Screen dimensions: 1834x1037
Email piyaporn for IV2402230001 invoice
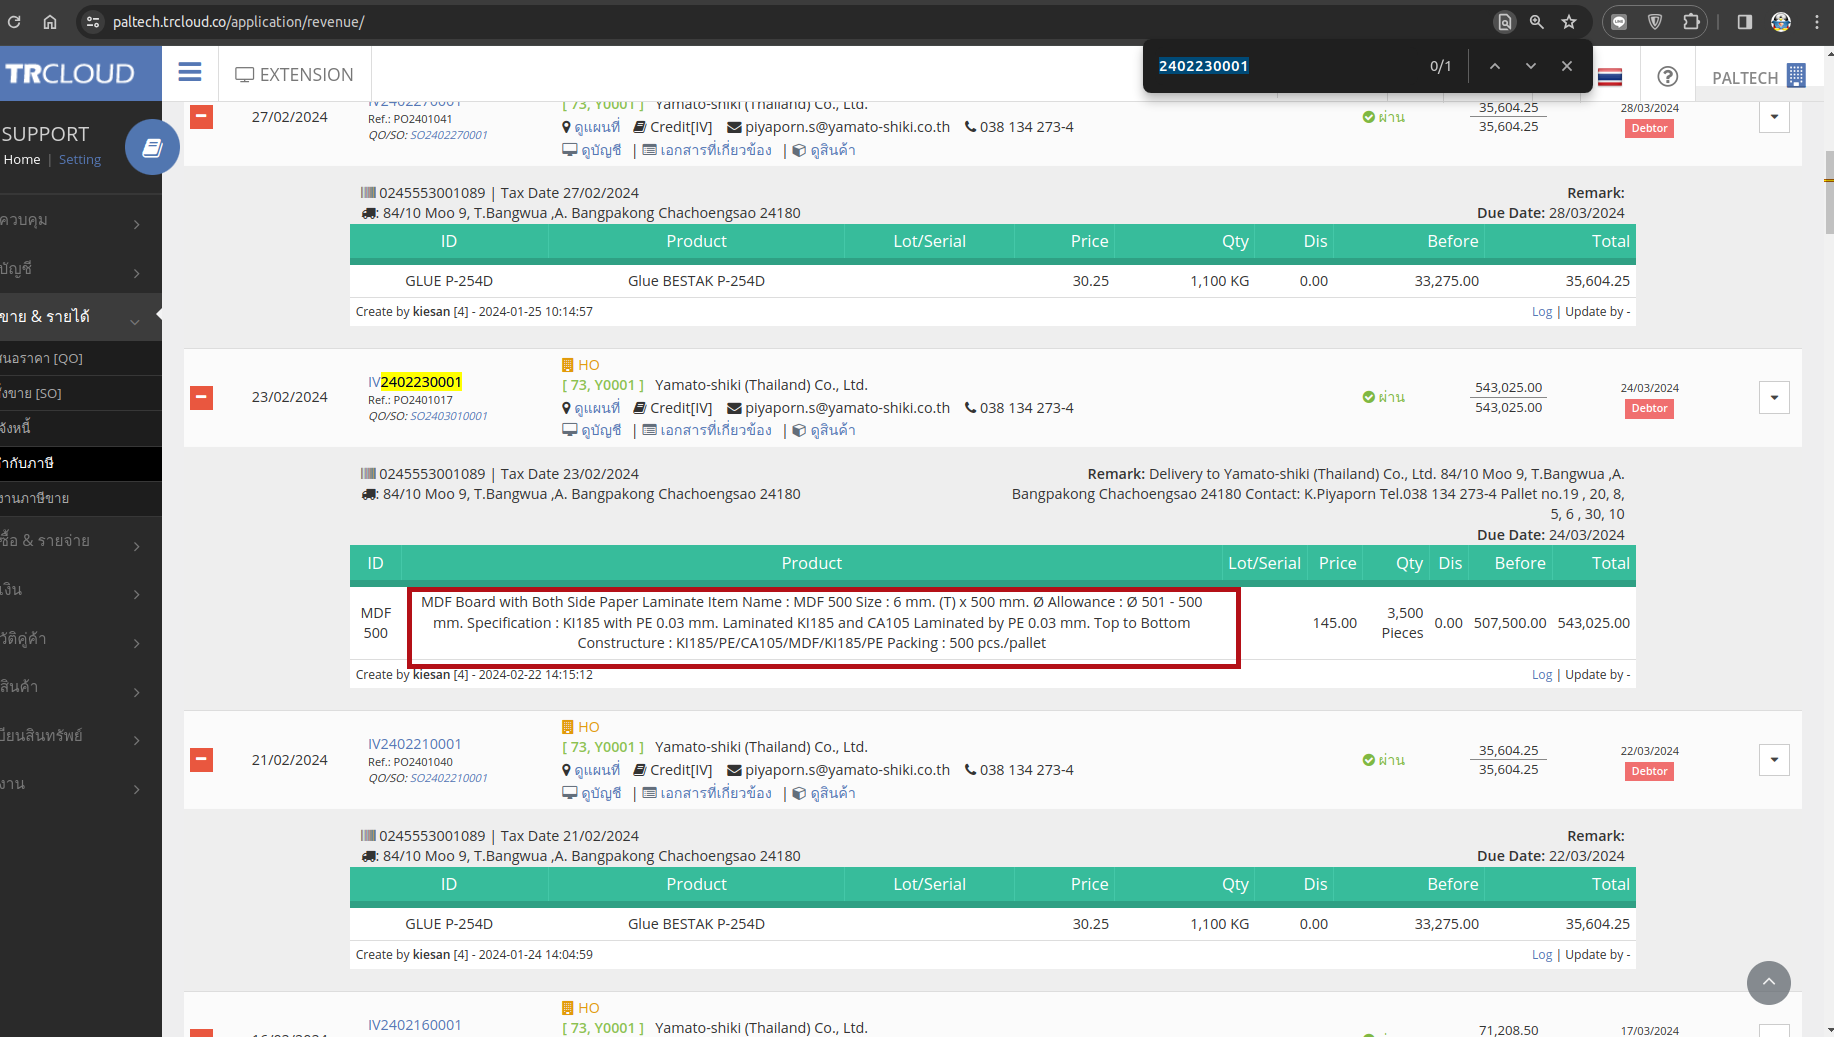839,408
